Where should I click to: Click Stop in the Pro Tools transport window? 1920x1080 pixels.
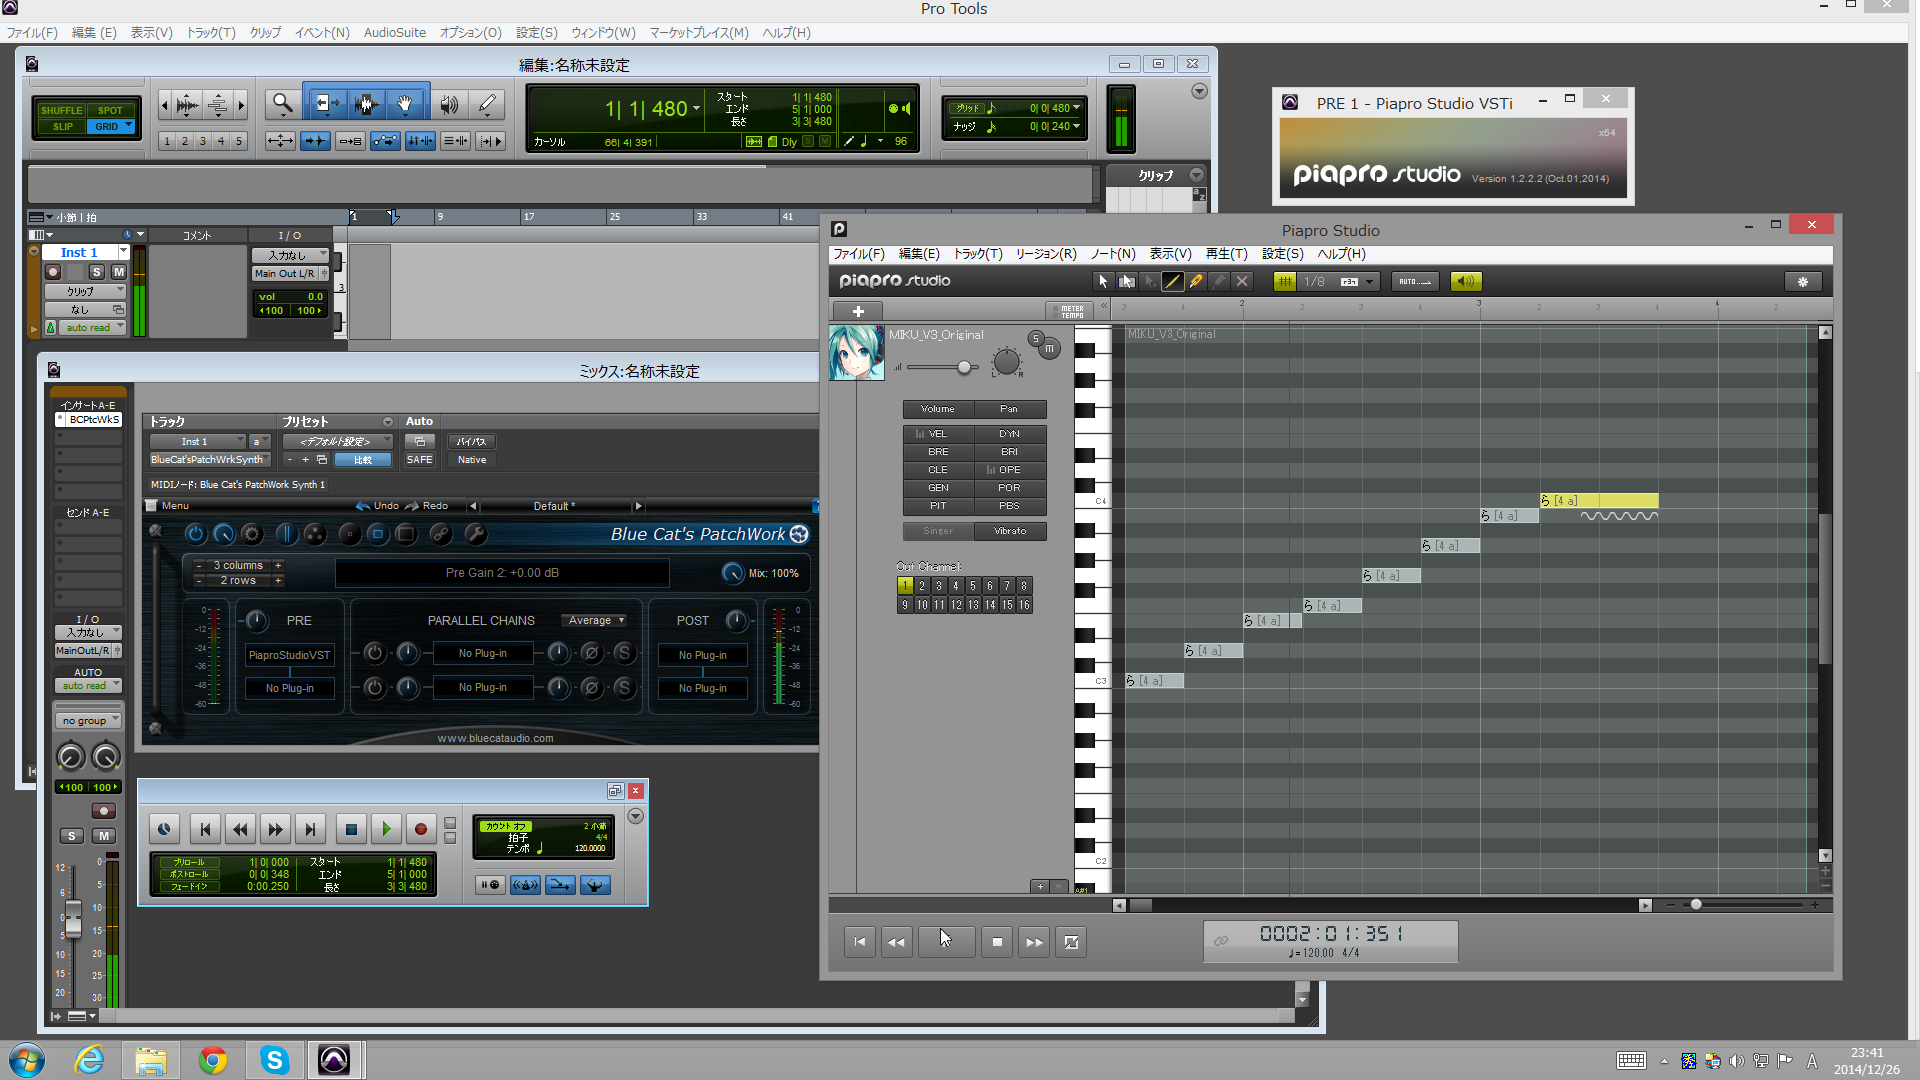tap(351, 829)
